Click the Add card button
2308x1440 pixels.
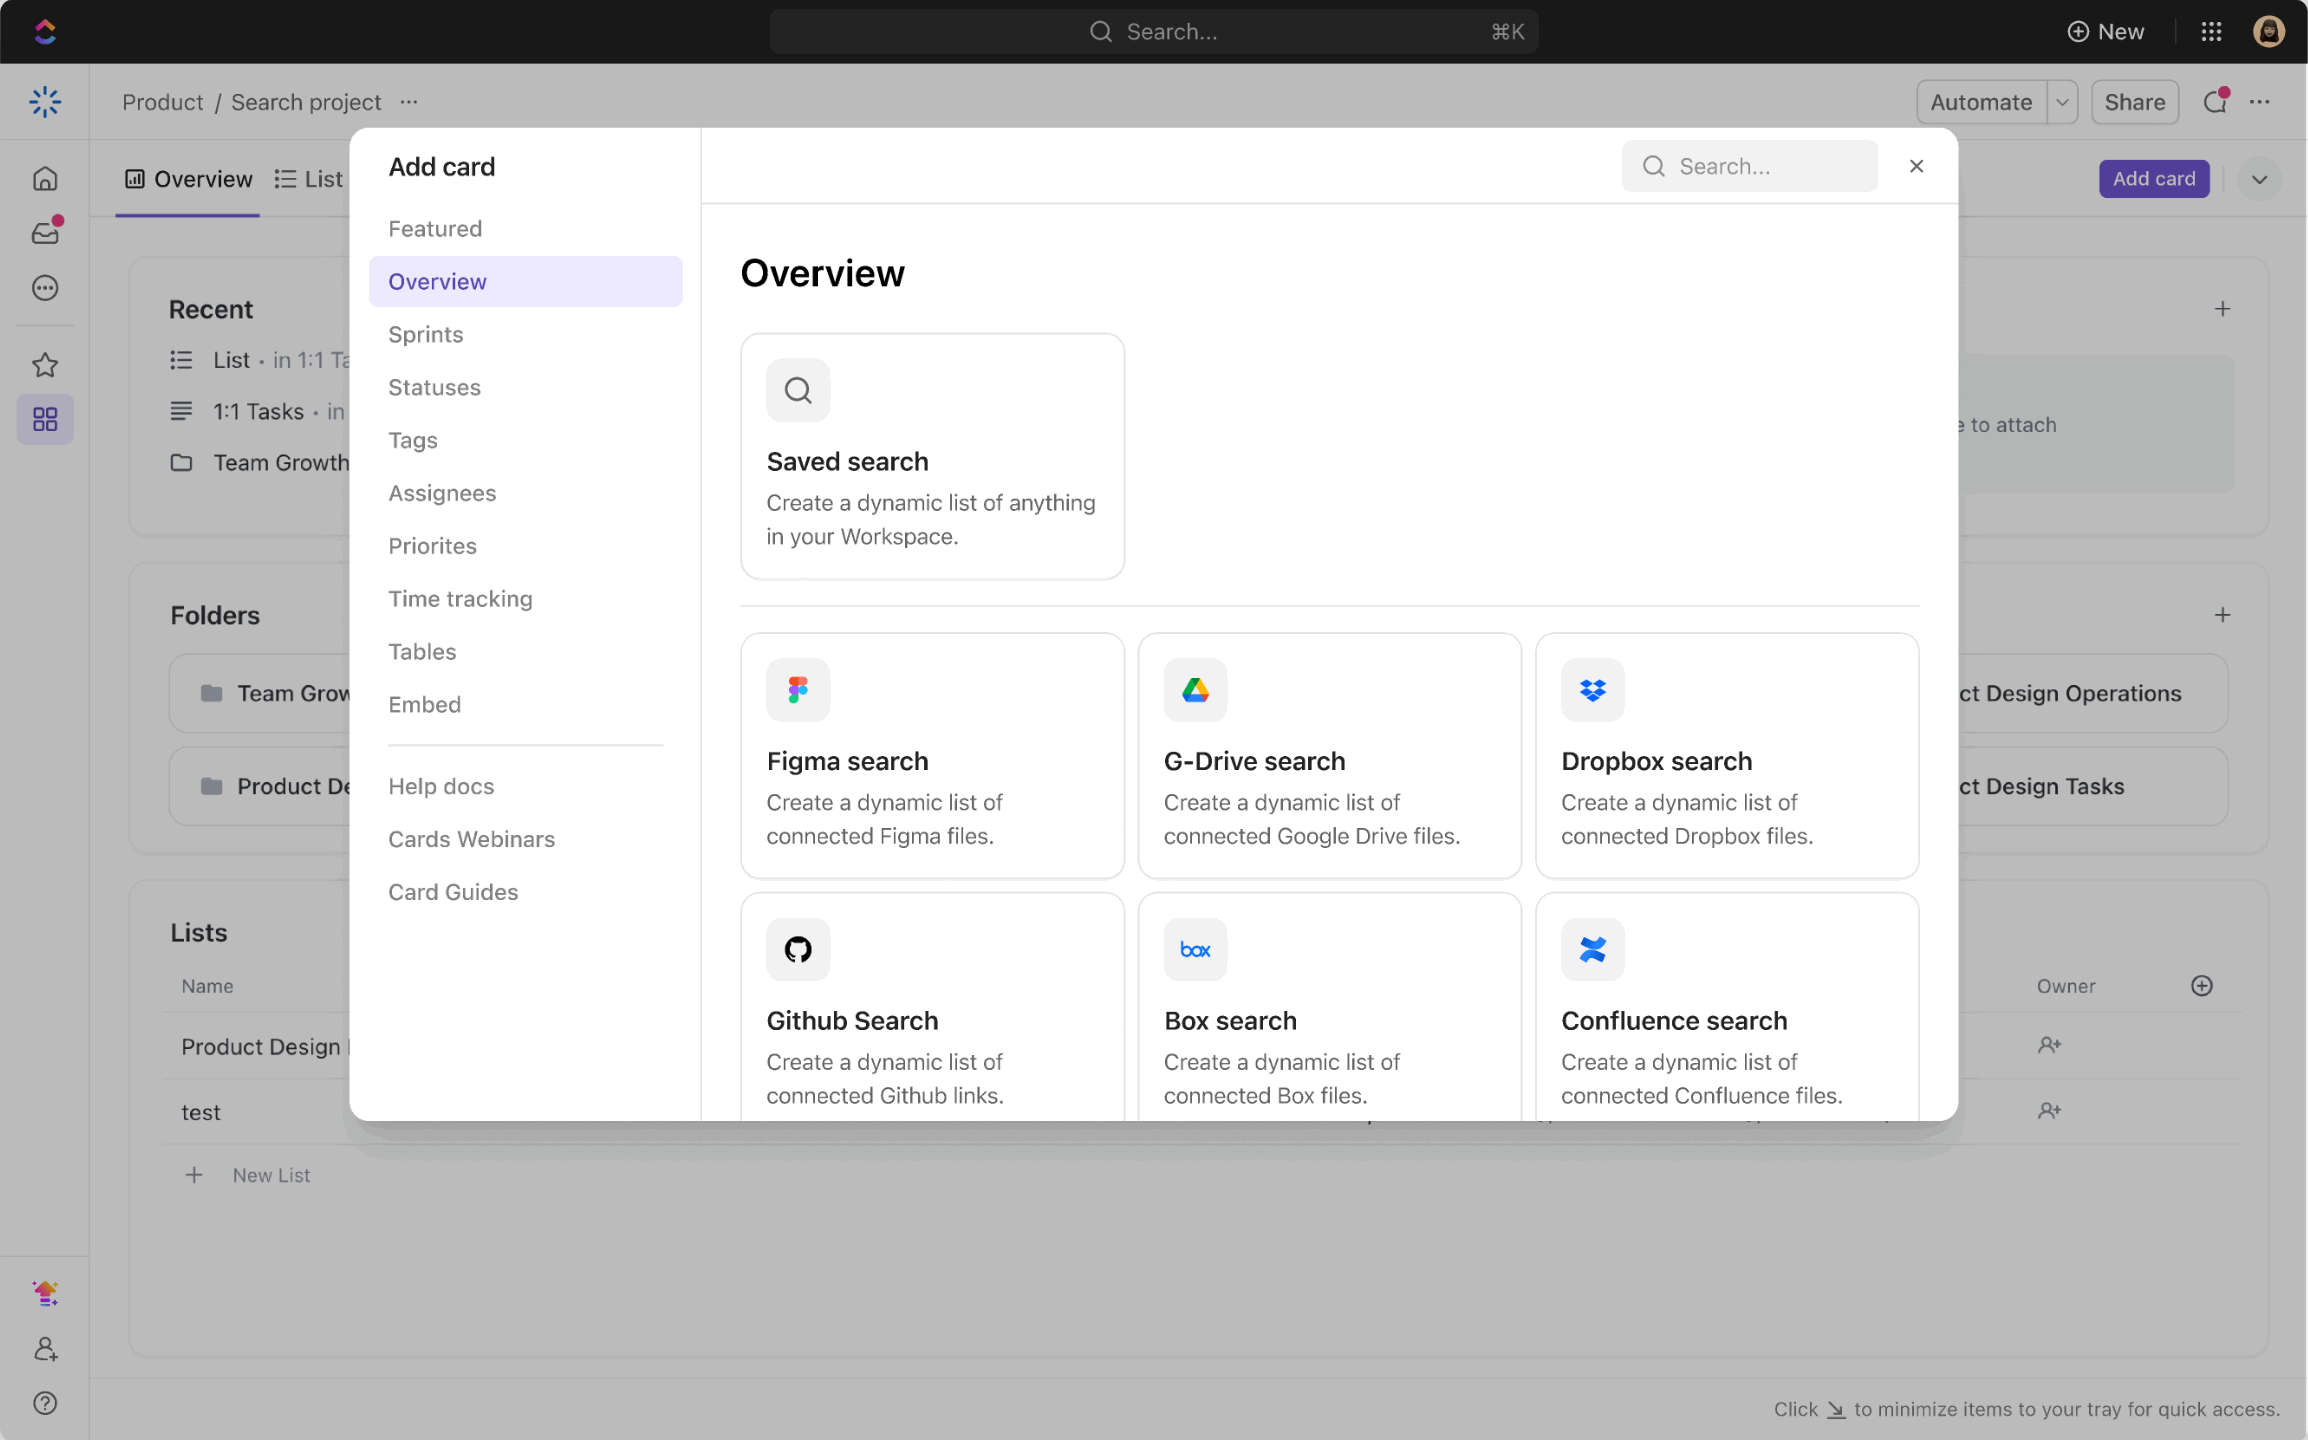2154,178
